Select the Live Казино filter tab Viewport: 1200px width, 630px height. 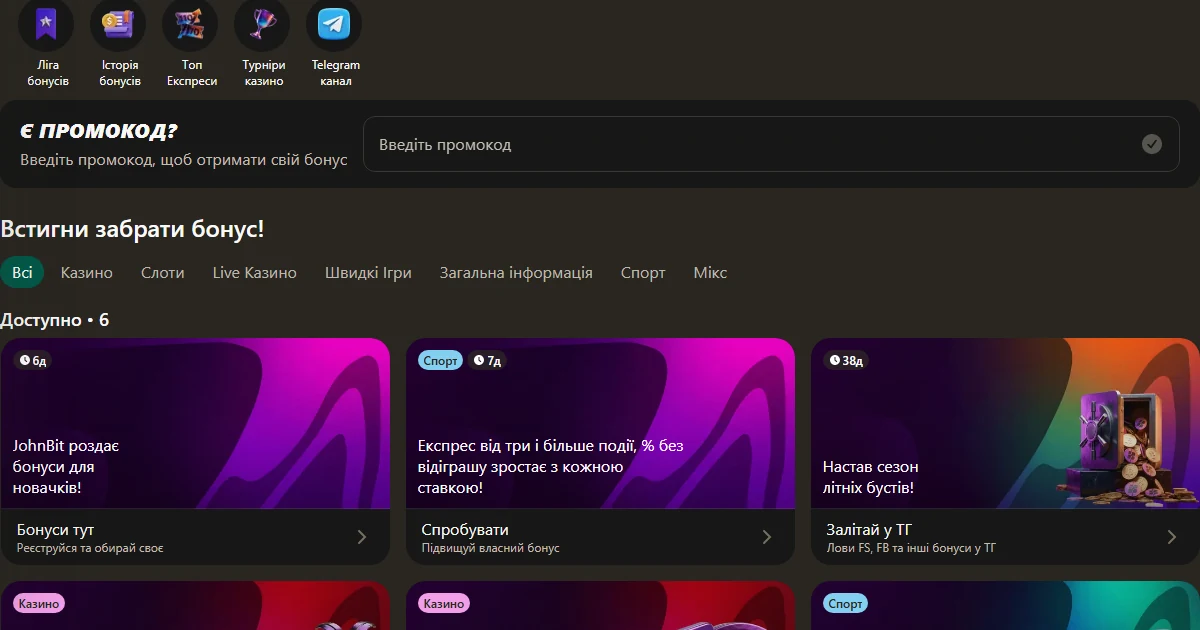[x=255, y=272]
